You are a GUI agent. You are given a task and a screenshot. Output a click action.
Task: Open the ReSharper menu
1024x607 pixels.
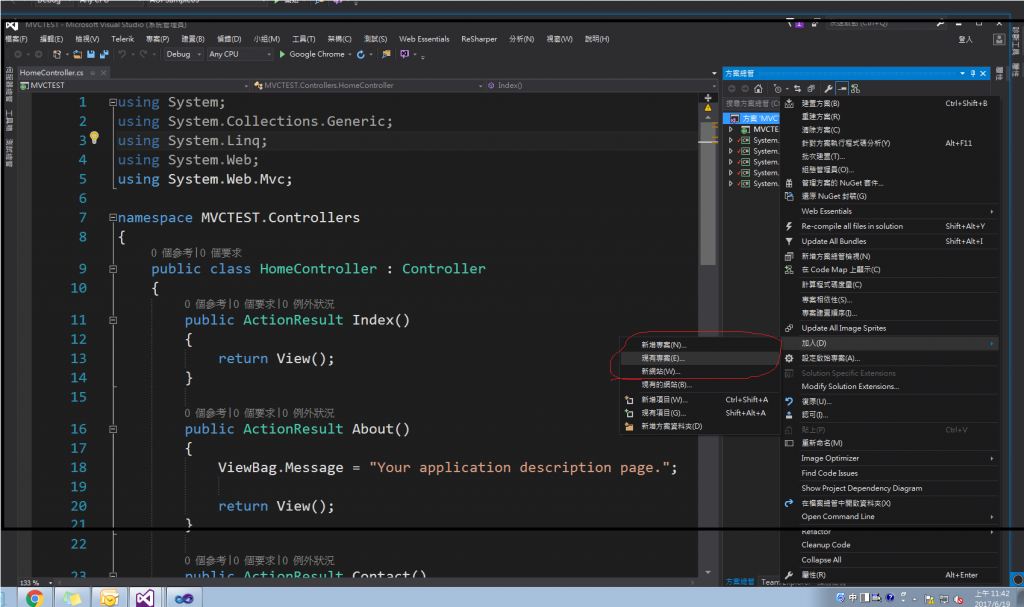[479, 39]
